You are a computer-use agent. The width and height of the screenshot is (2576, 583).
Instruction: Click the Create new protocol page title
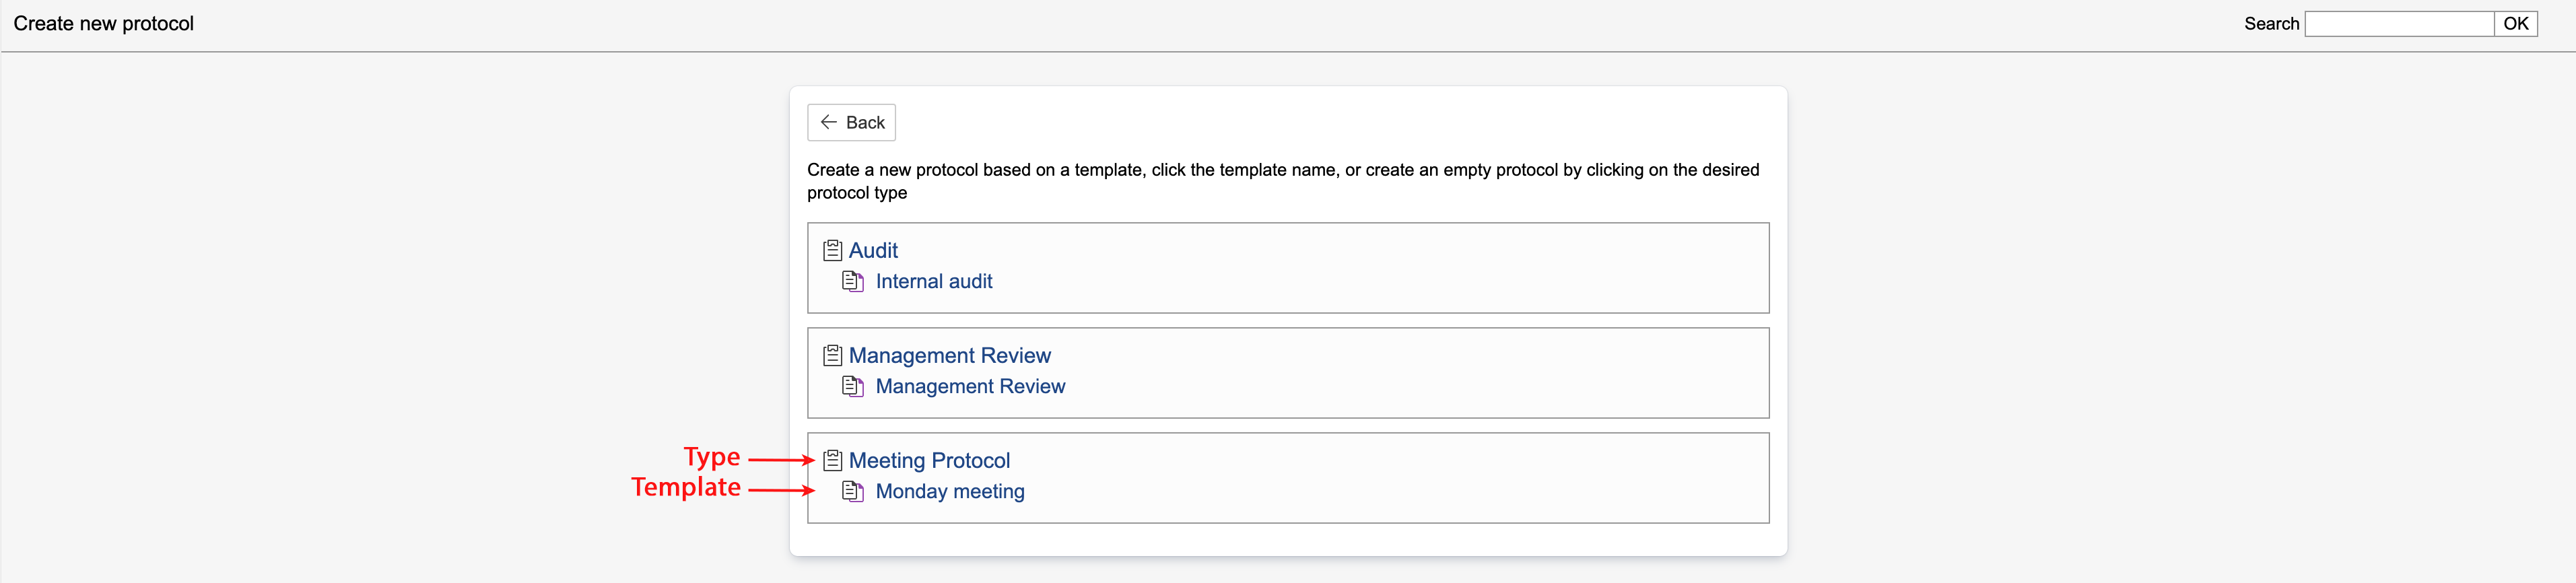(103, 24)
